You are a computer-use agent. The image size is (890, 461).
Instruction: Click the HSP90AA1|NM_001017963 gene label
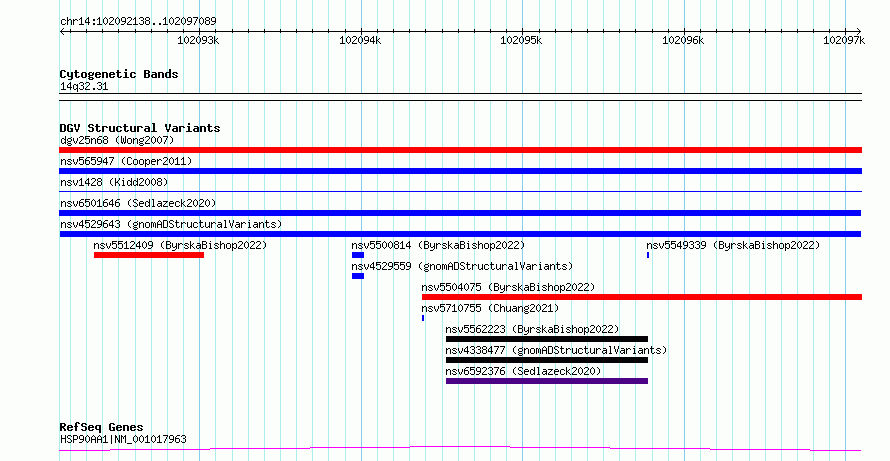(x=123, y=439)
